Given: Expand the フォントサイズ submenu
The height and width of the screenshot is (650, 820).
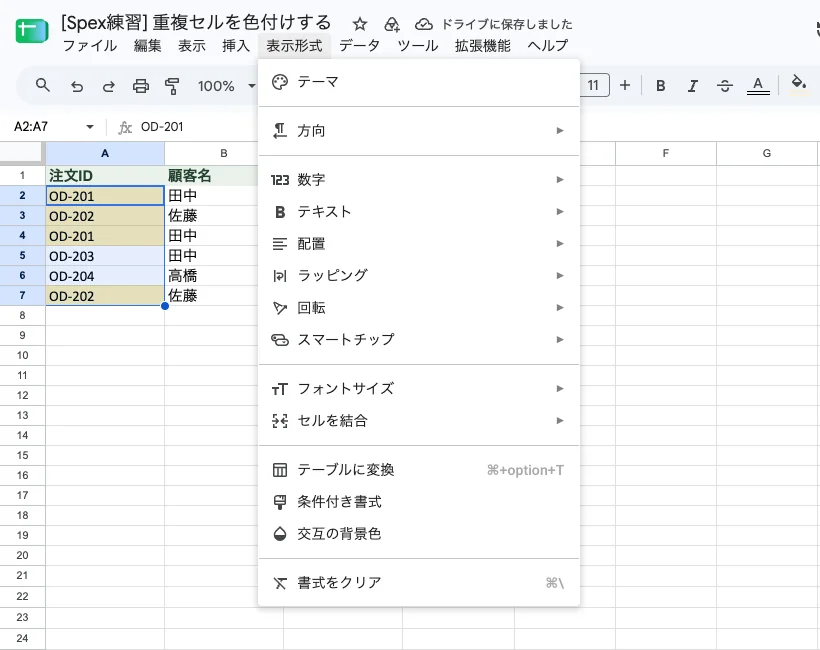Looking at the screenshot, I should pos(419,389).
